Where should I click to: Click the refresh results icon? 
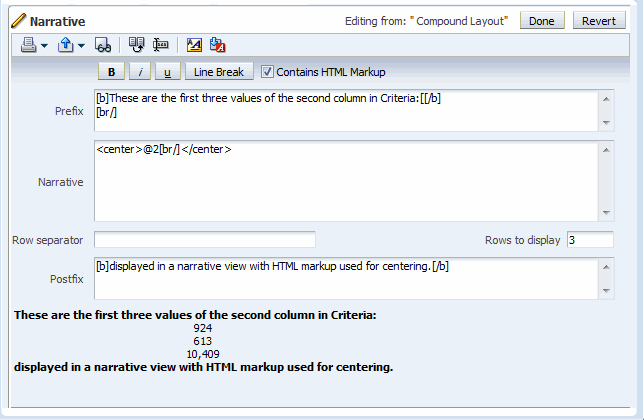(137, 45)
